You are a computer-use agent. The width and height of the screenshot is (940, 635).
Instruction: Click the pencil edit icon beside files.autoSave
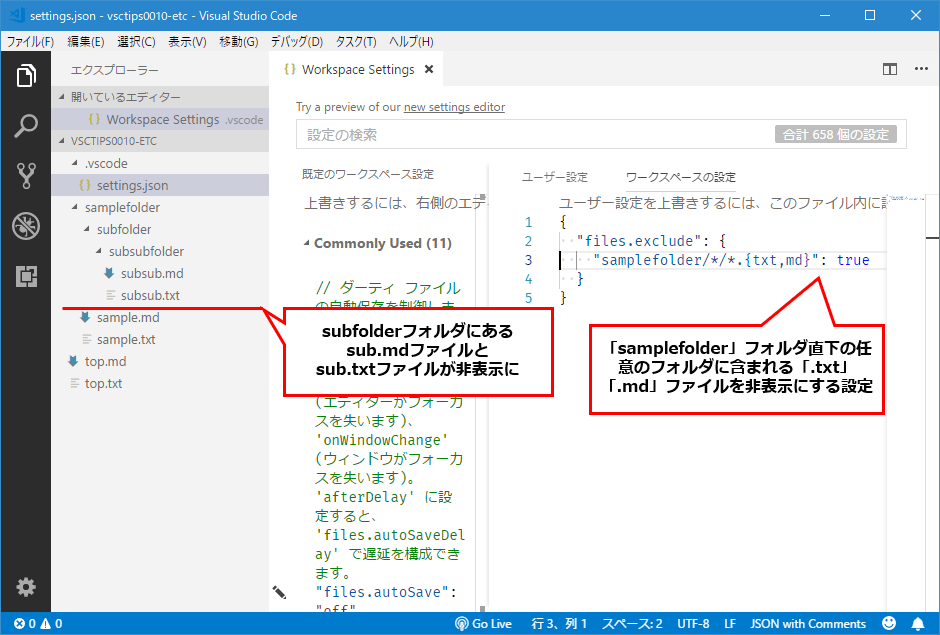279,592
